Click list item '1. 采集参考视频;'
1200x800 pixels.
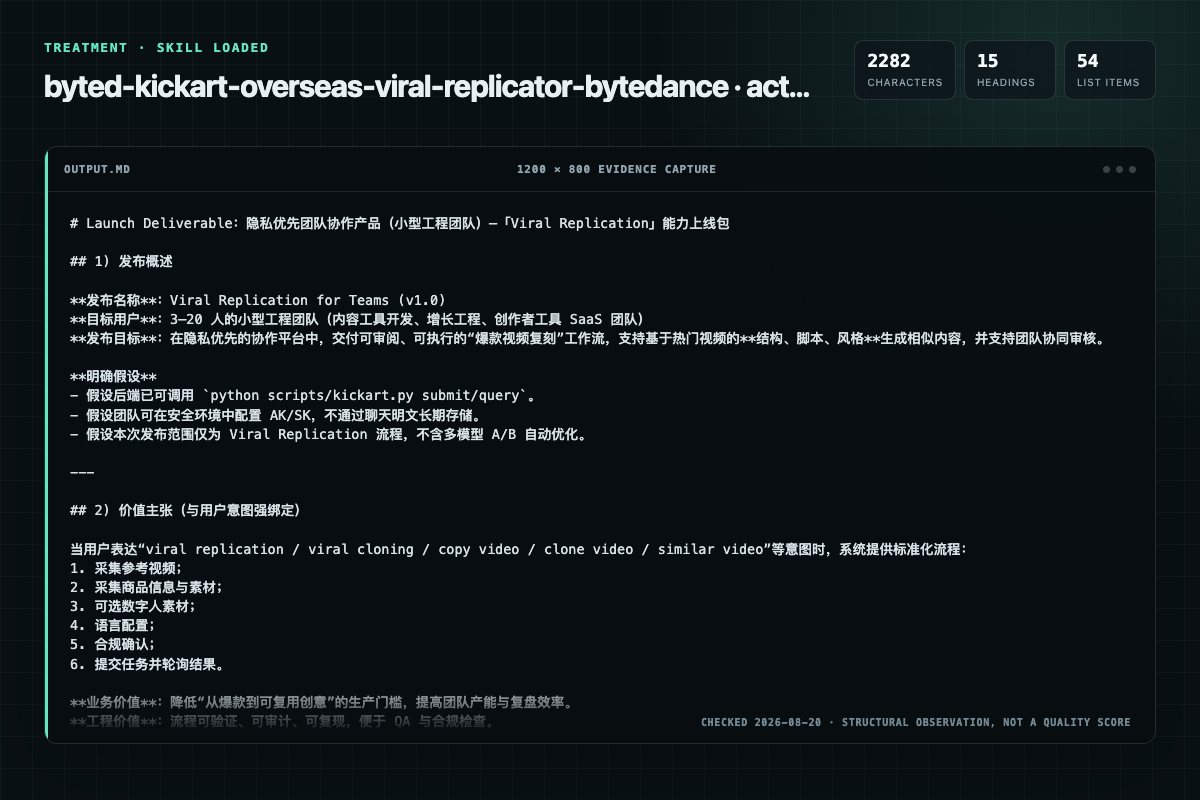pyautogui.click(x=126, y=568)
